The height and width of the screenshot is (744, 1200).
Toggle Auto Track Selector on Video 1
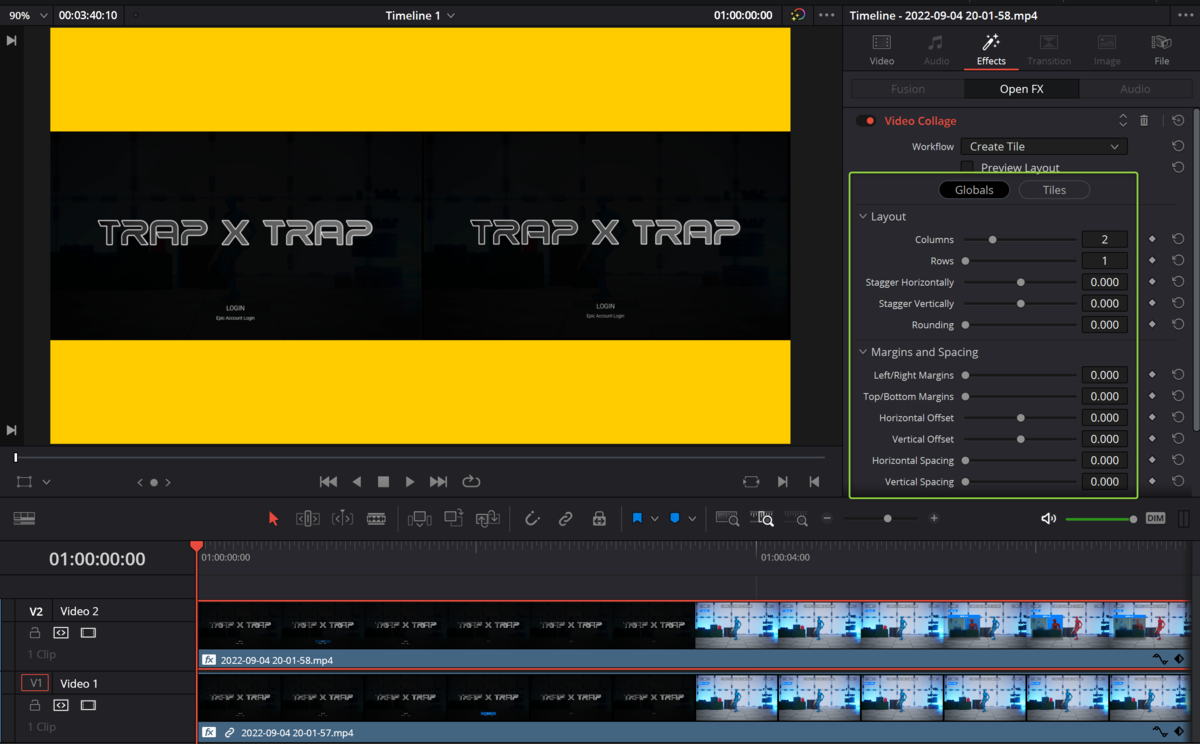[61, 705]
